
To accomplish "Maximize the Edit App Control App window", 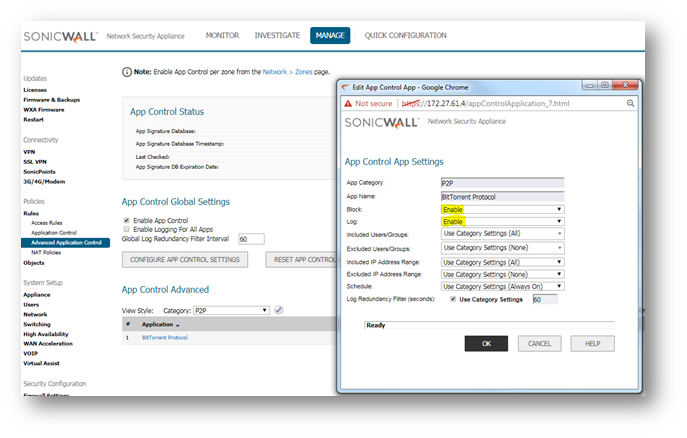I will tap(605, 85).
